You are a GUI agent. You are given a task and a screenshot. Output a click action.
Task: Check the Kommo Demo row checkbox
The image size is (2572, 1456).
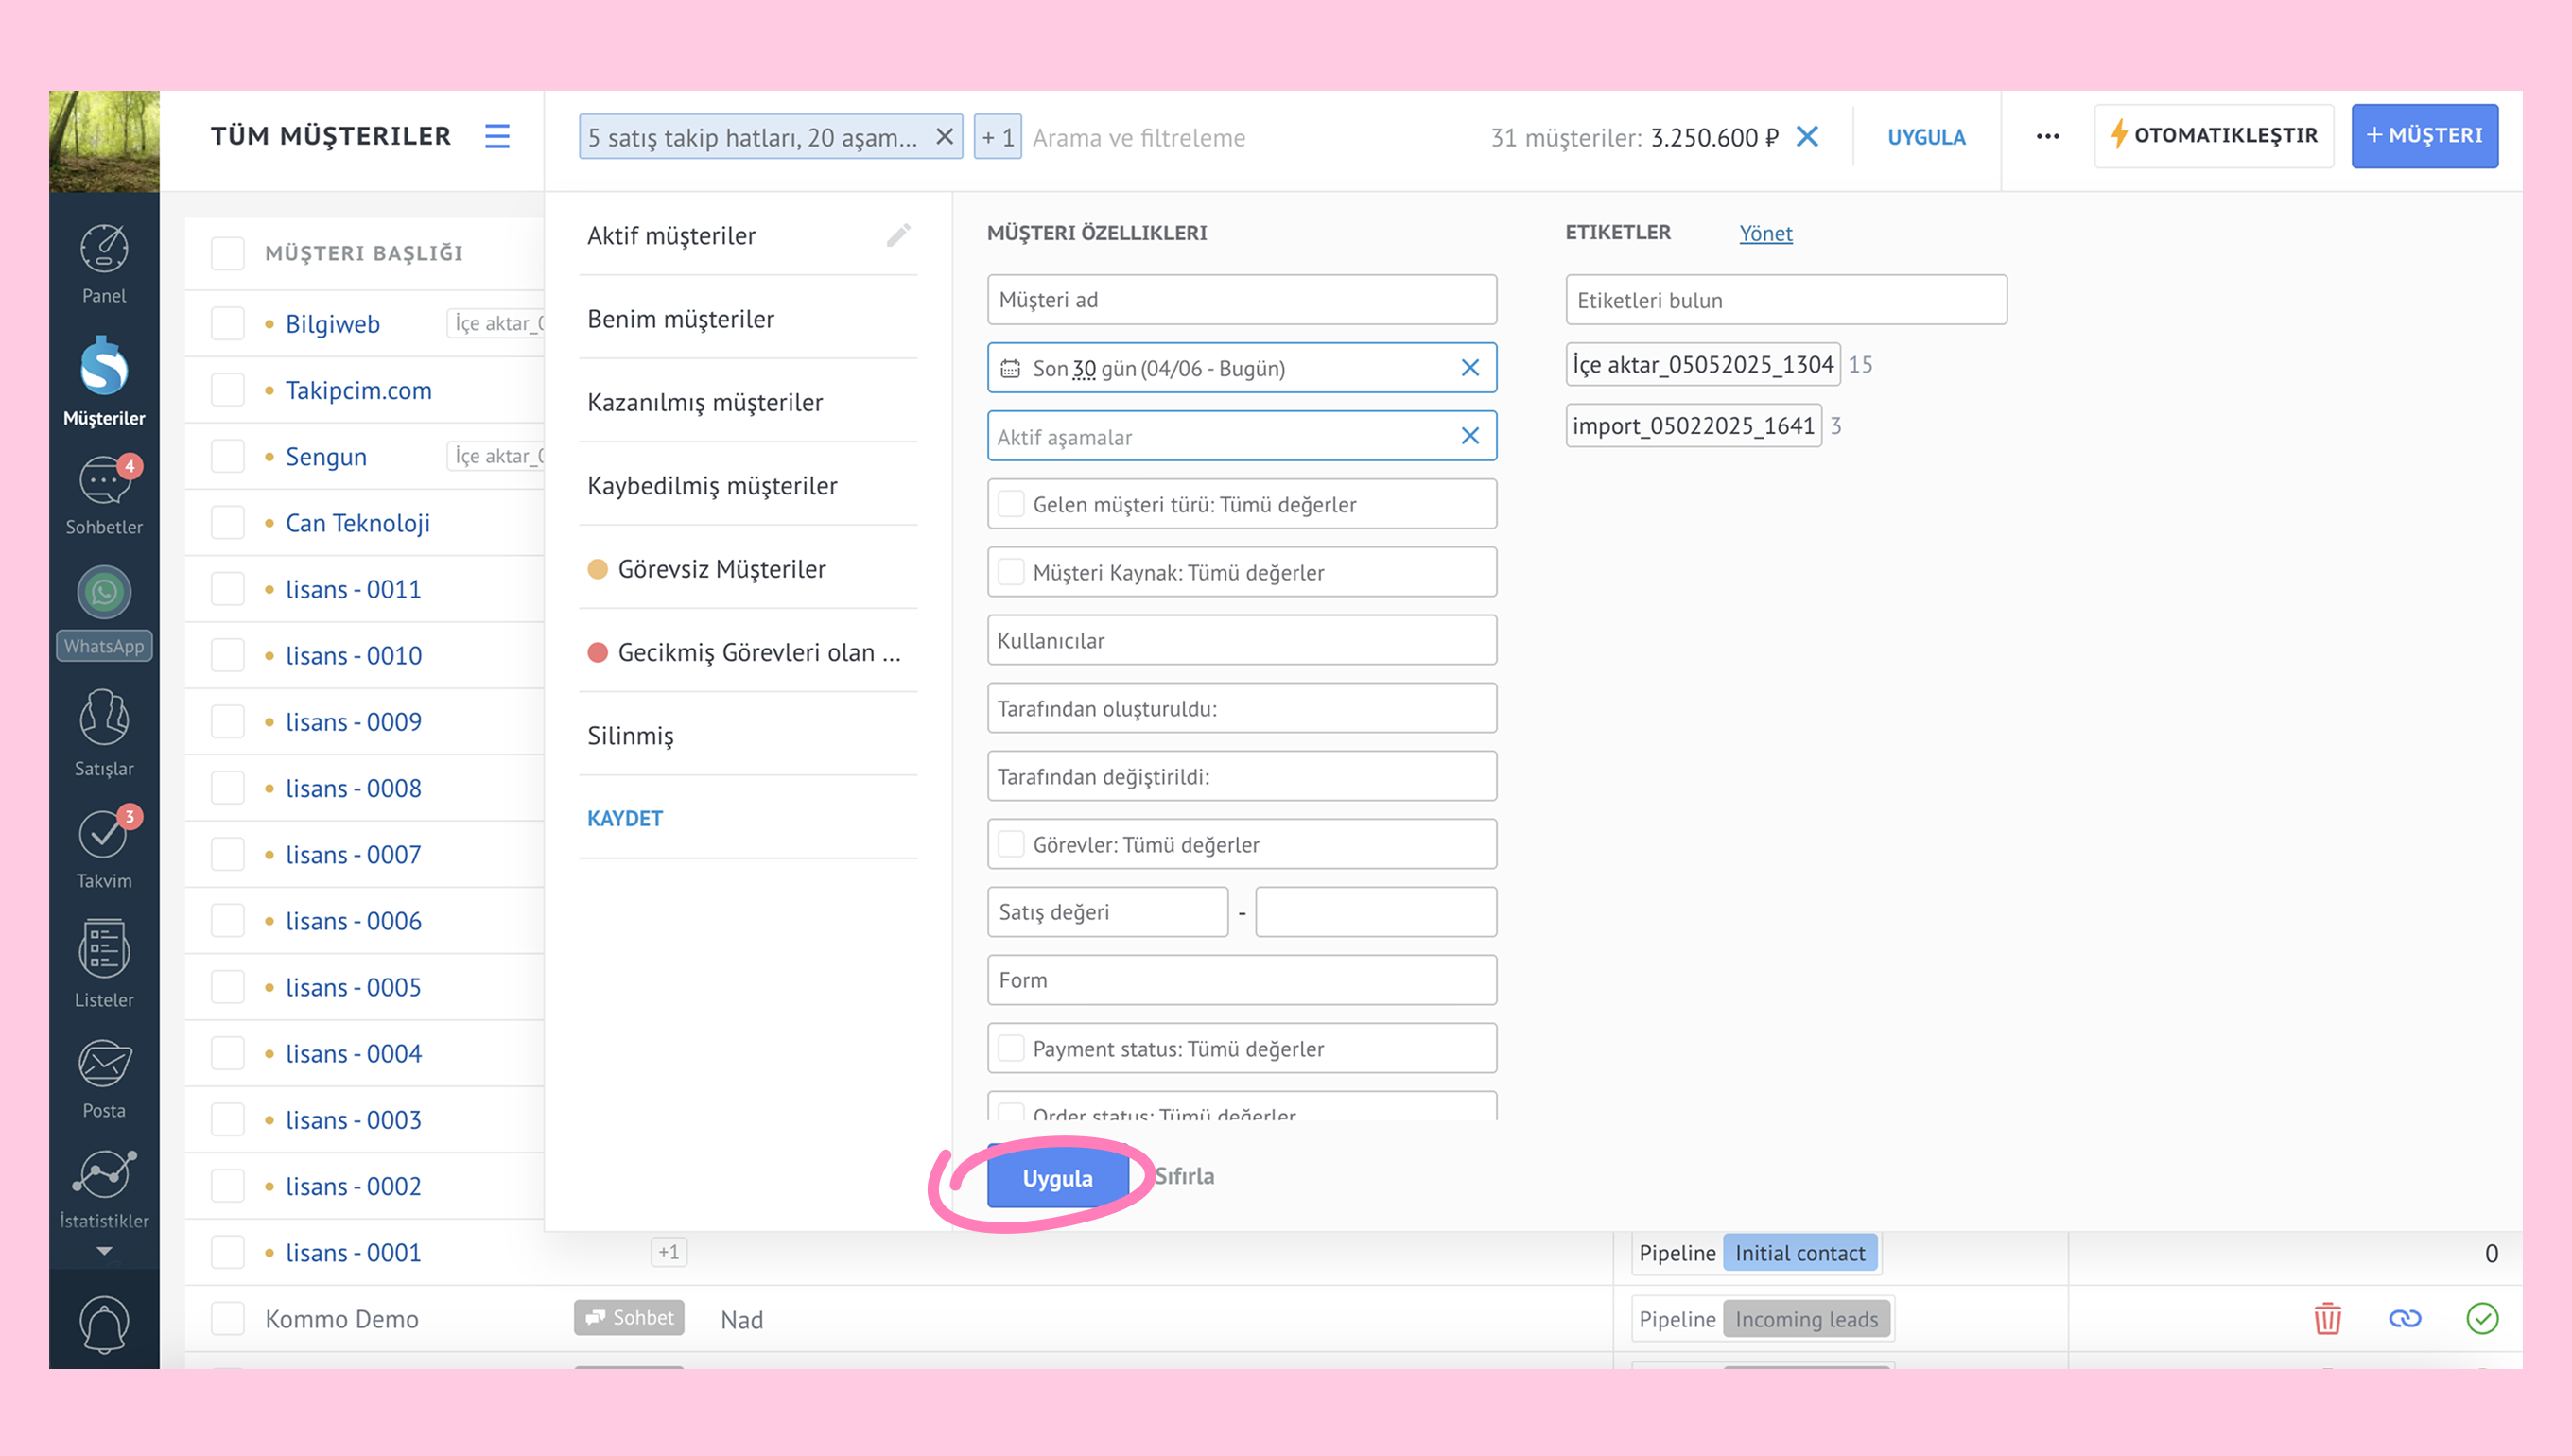227,1319
